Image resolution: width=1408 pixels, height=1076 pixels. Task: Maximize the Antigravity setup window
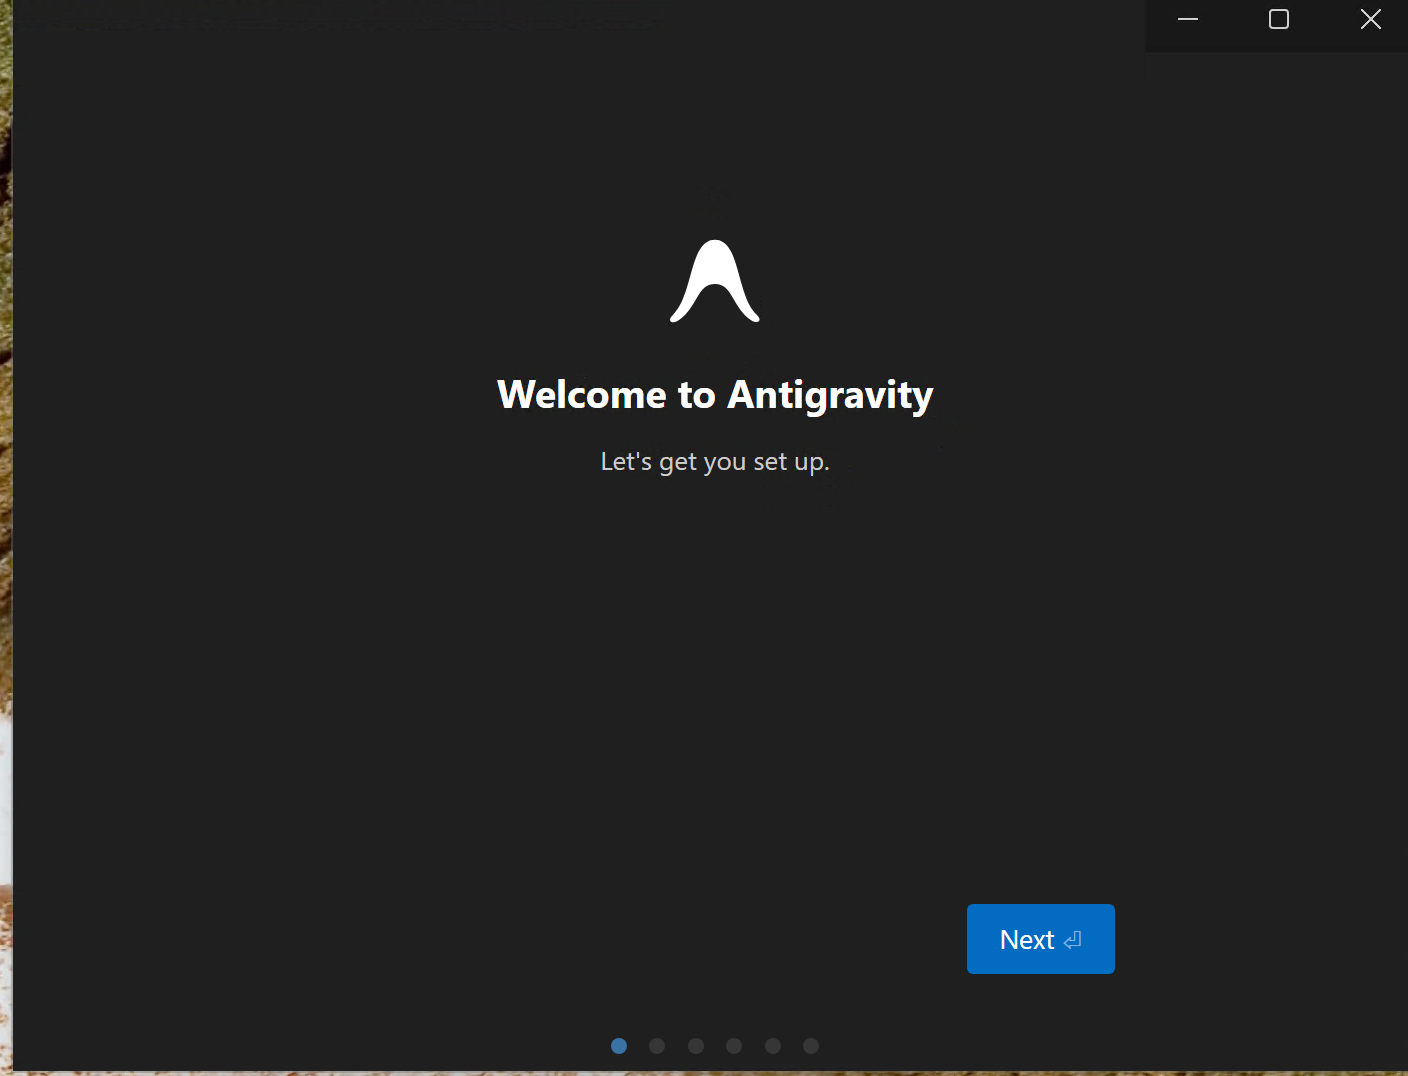coord(1279,20)
